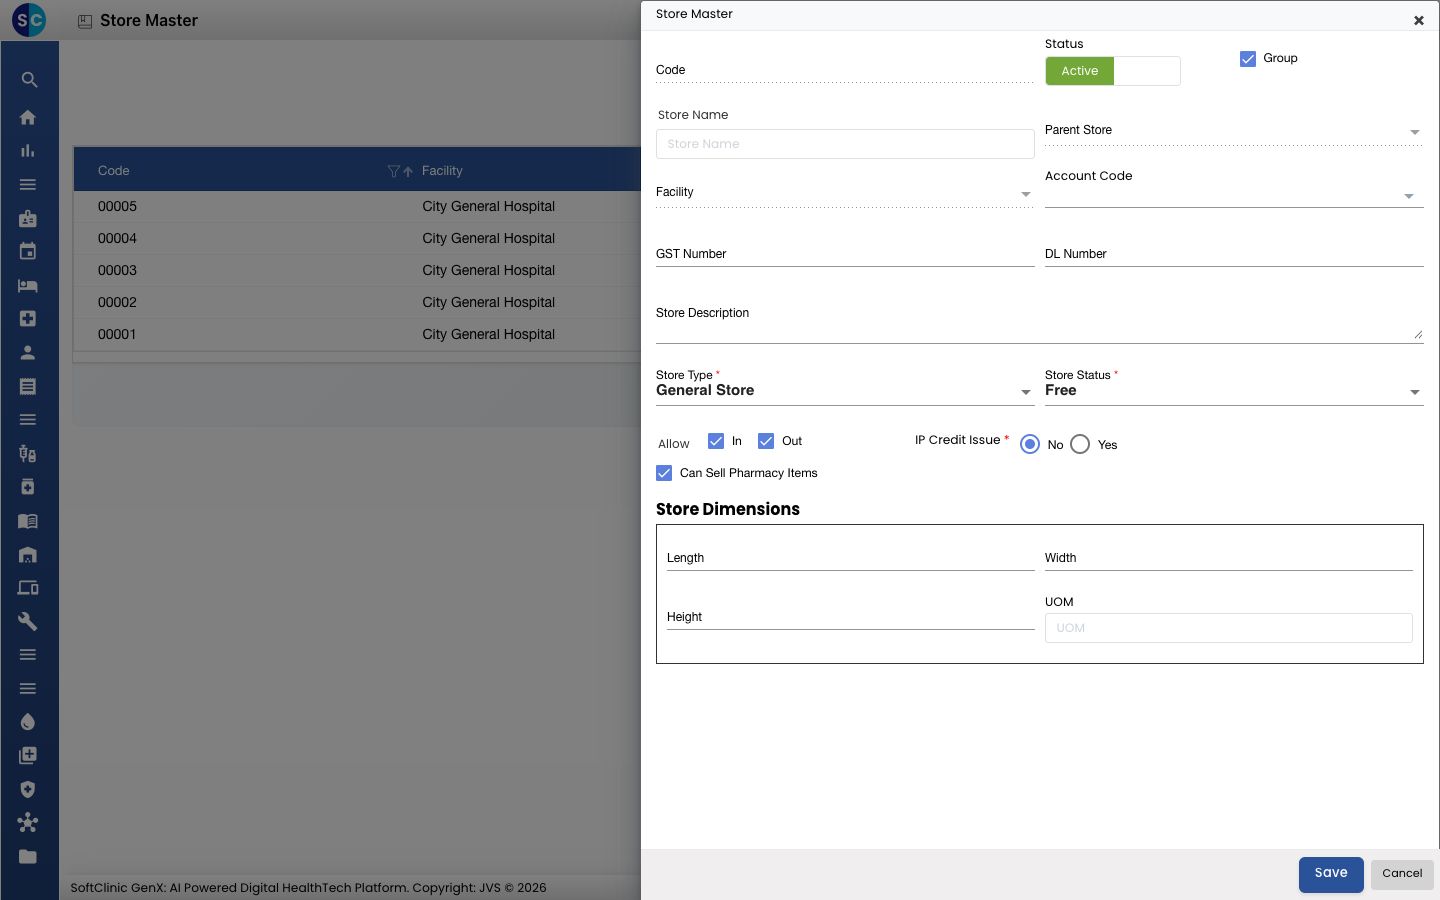This screenshot has width=1440, height=900.
Task: Click the network hub icon in sidebar
Action: pyautogui.click(x=28, y=823)
